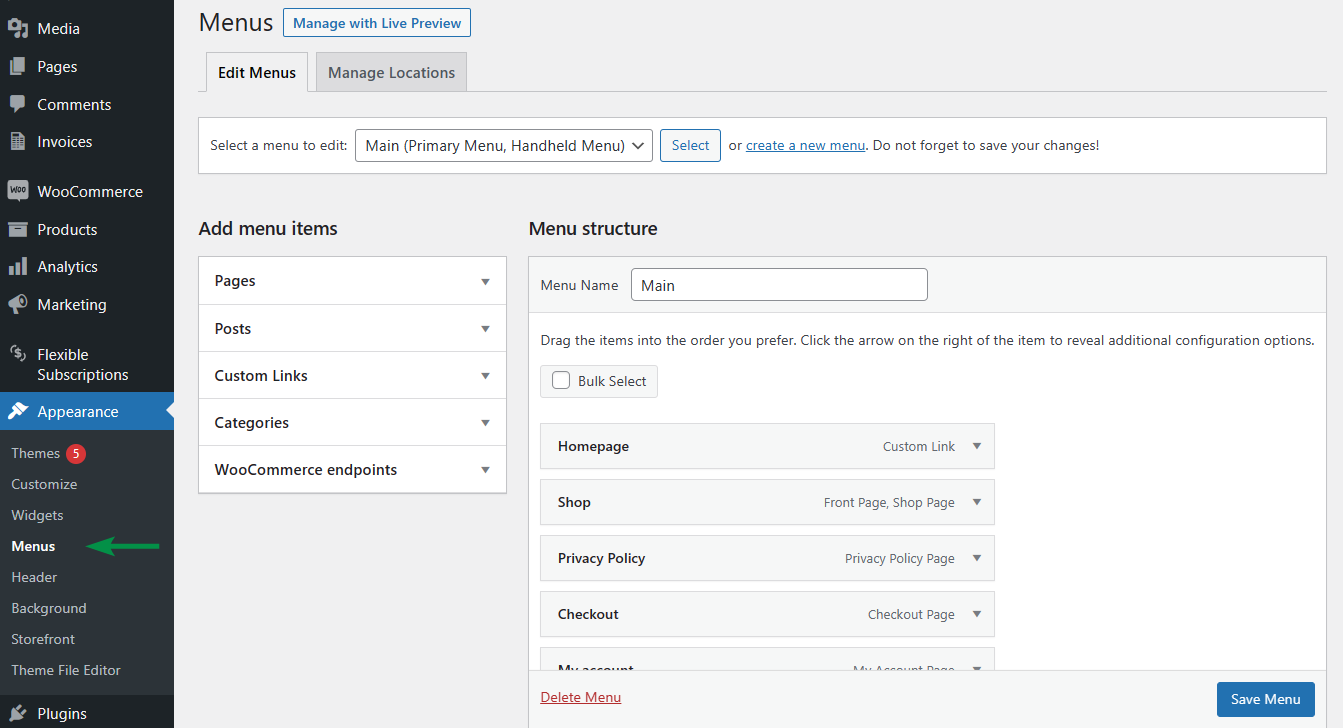Open the Select a menu to edit dropdown
The height and width of the screenshot is (728, 1343).
click(504, 145)
